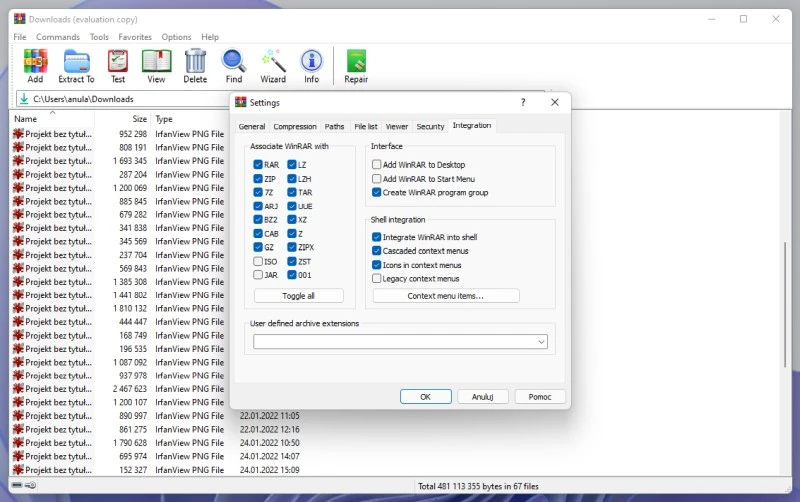Image resolution: width=800 pixels, height=502 pixels.
Task: Open Context menu items button
Action: pyautogui.click(x=446, y=296)
